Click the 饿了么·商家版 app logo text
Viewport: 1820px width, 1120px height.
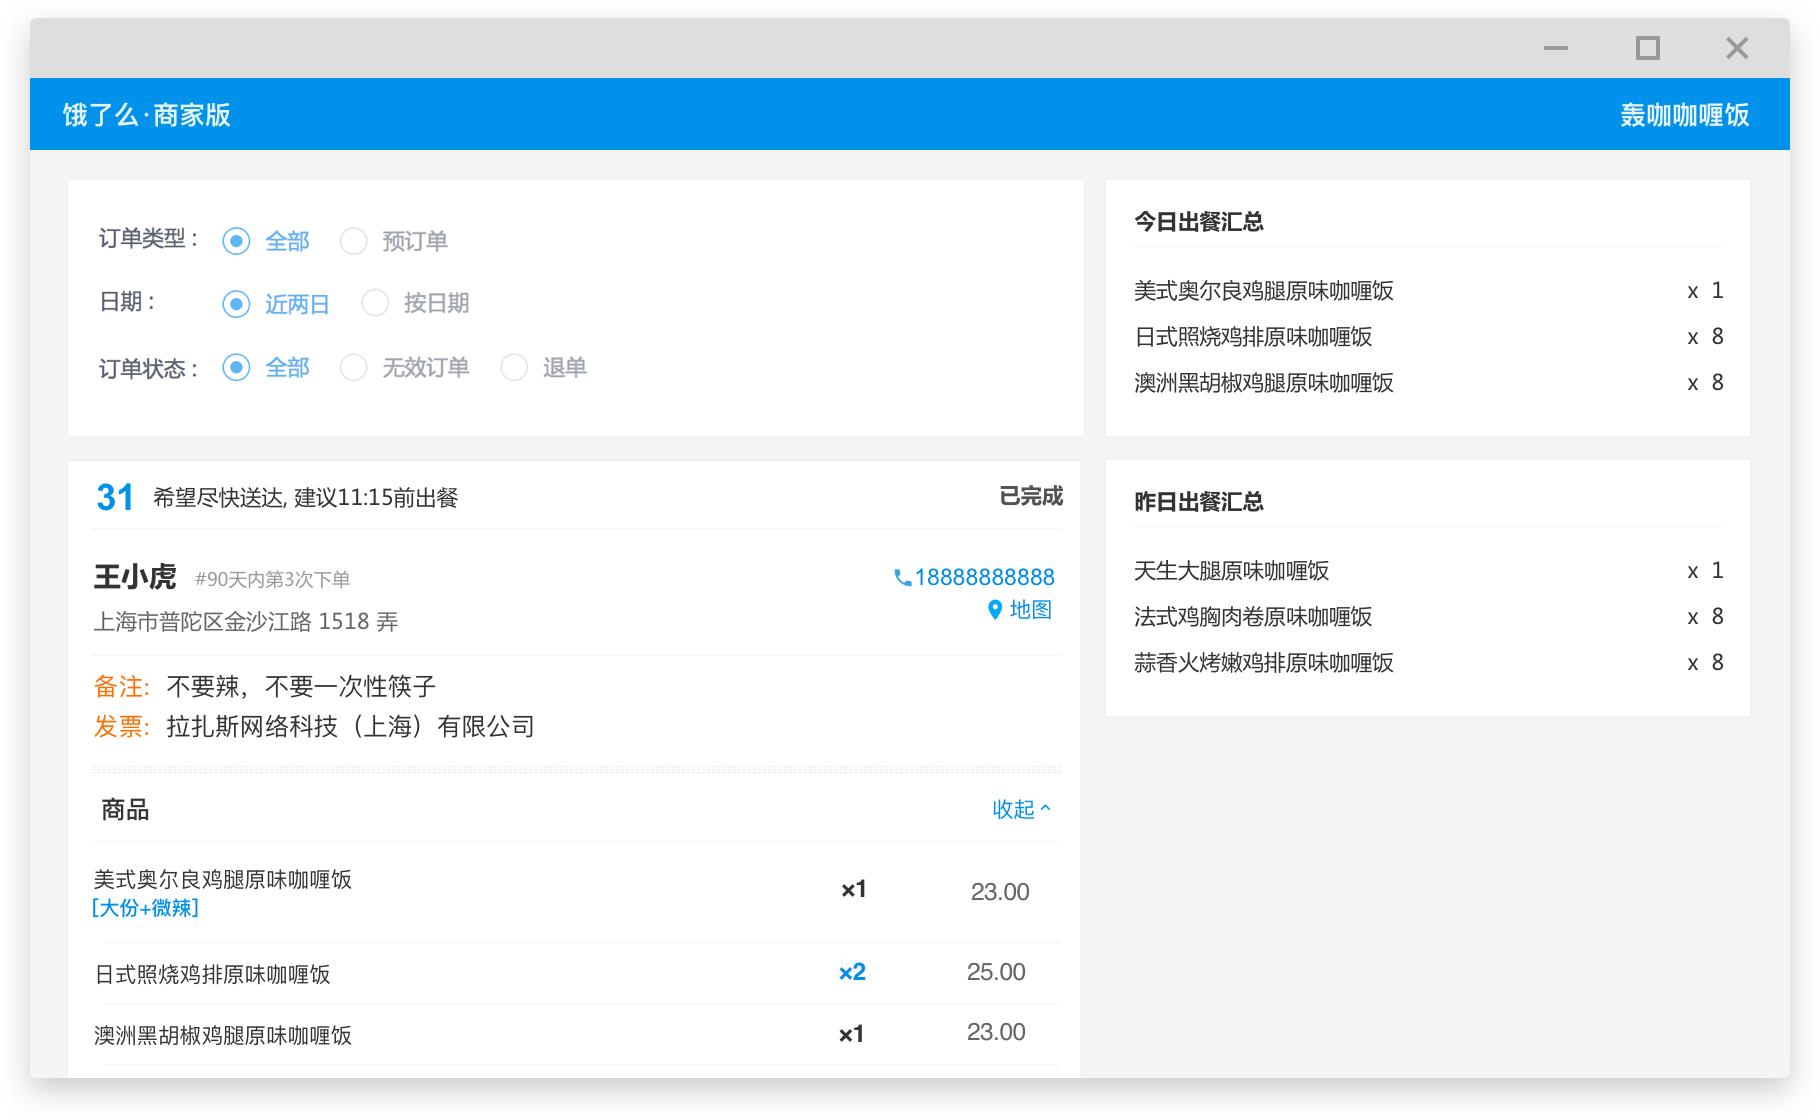[145, 114]
